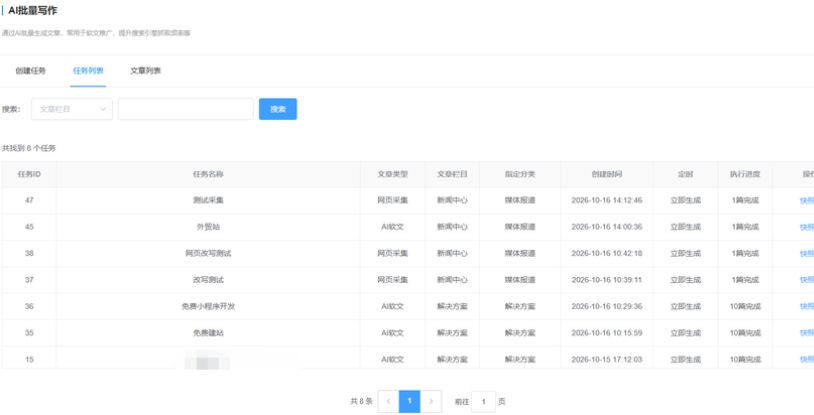814x415 pixels.
Task: Click timestamp 2026-10-16 14:00:36
Action: tap(607, 226)
